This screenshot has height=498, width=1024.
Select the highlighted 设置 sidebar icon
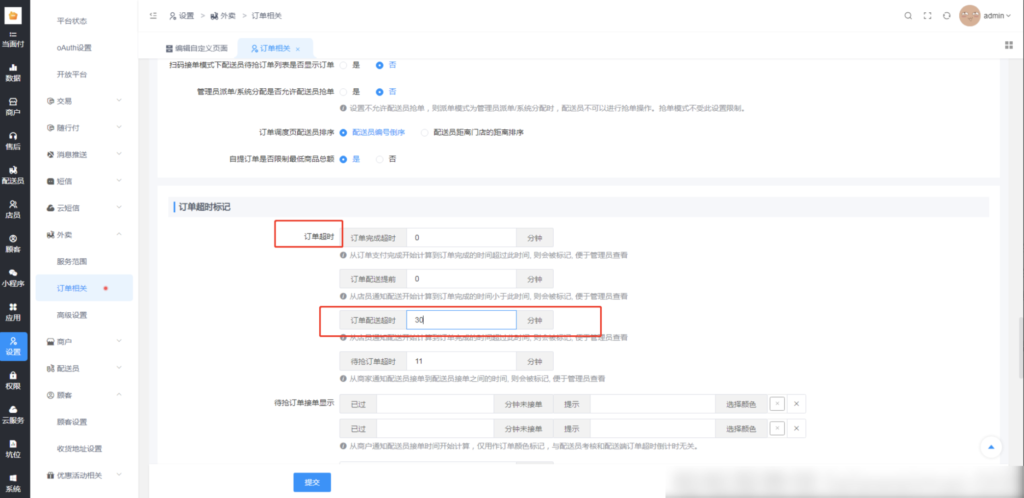click(13, 347)
